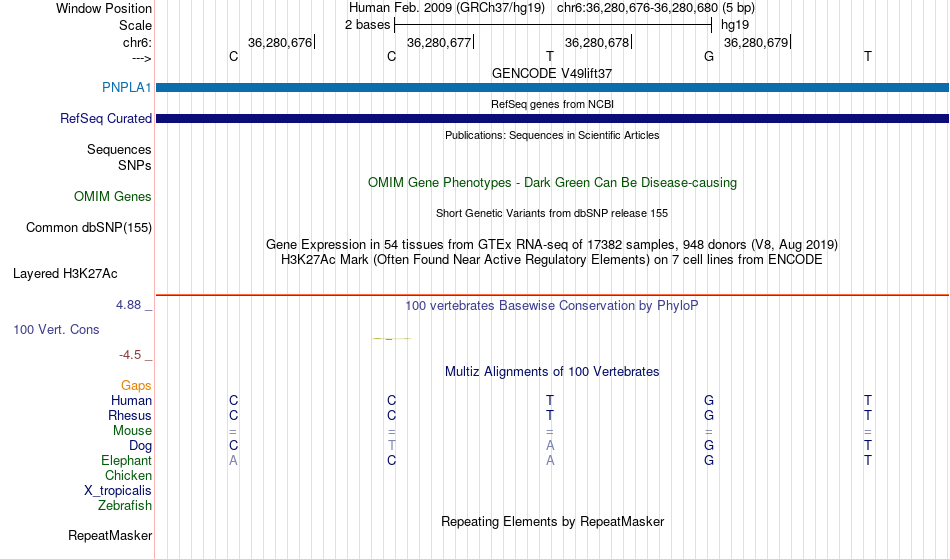Screen dimensions: 950x559
Task: Click the Dog species row label
Action: coord(140,446)
